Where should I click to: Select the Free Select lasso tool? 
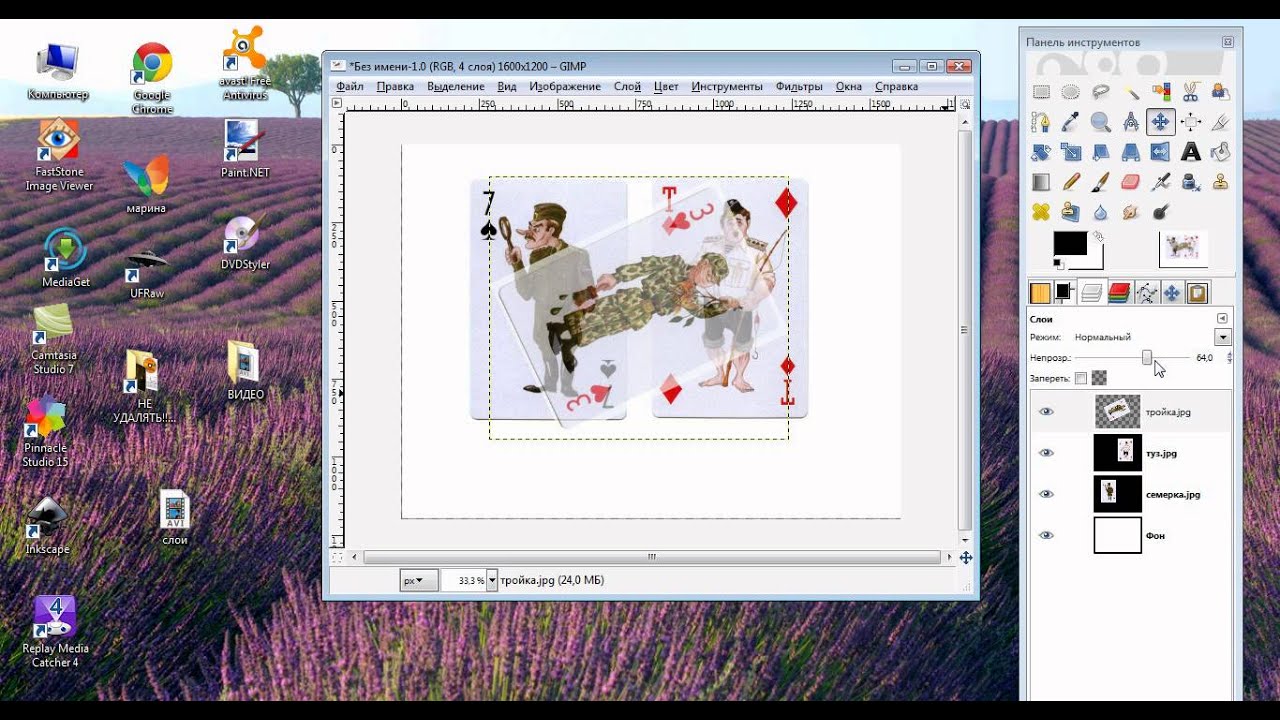[1101, 92]
